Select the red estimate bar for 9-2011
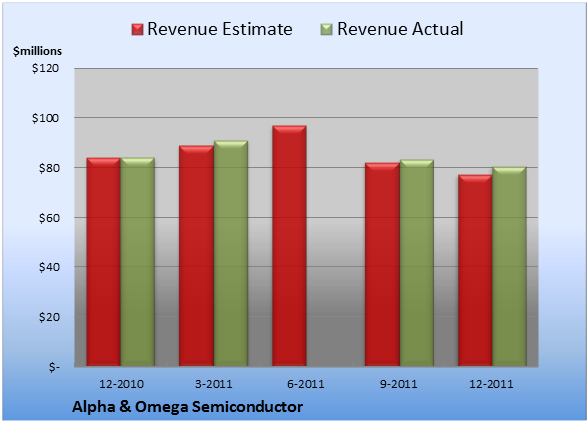 point(382,264)
